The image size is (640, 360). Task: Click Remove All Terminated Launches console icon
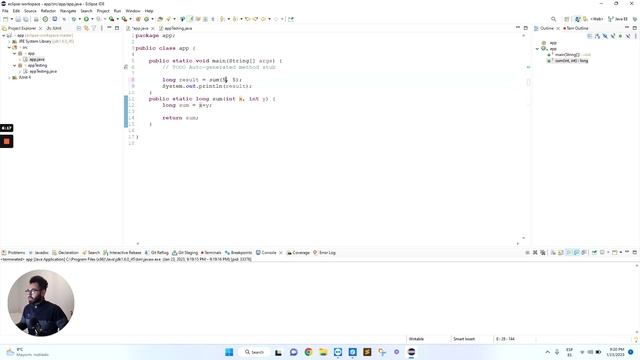[x=542, y=253]
